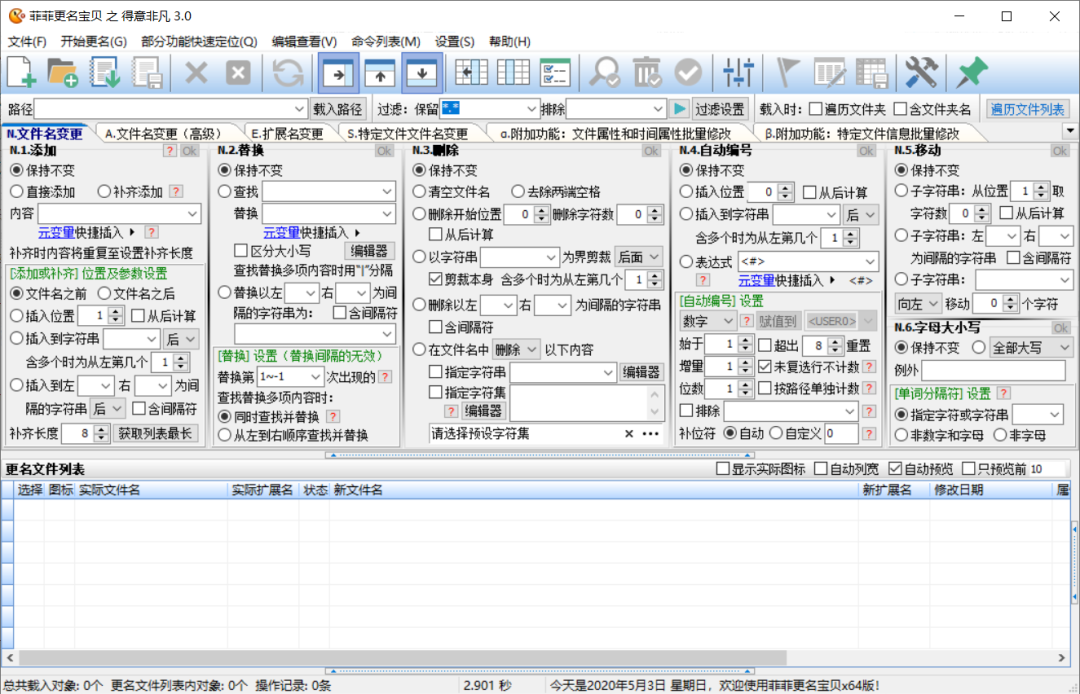Open the 内容 content dropdown in N.1
The width and height of the screenshot is (1080, 694).
[x=192, y=213]
